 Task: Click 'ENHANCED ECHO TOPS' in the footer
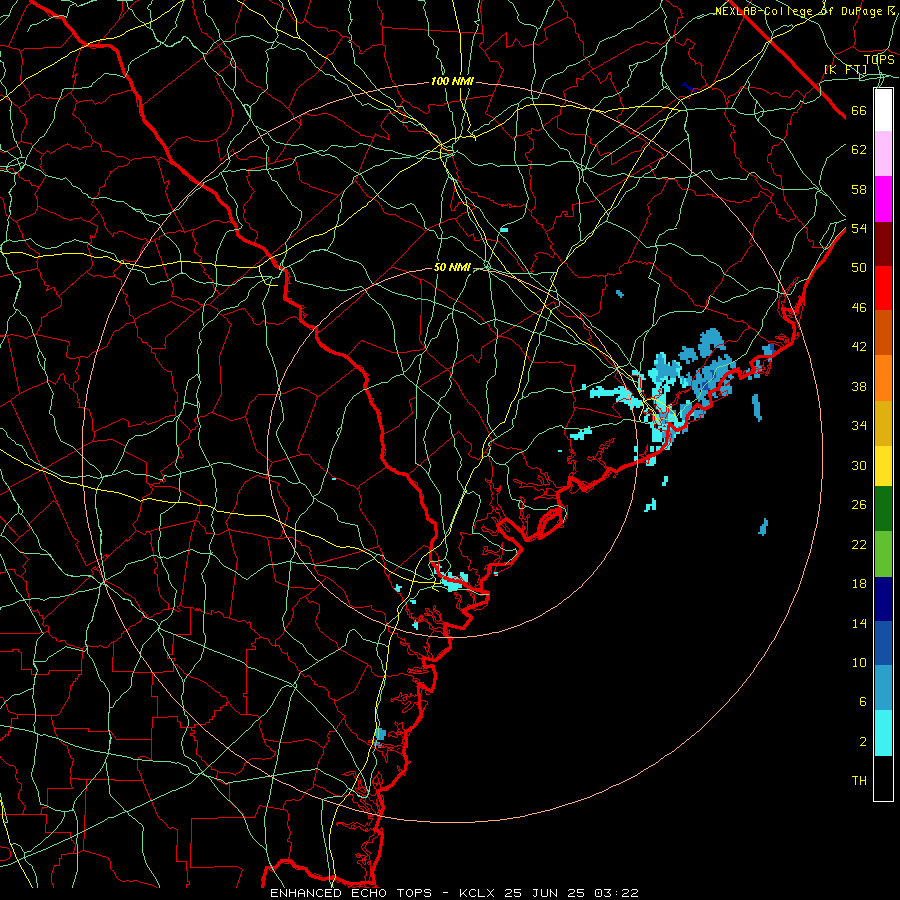351,893
